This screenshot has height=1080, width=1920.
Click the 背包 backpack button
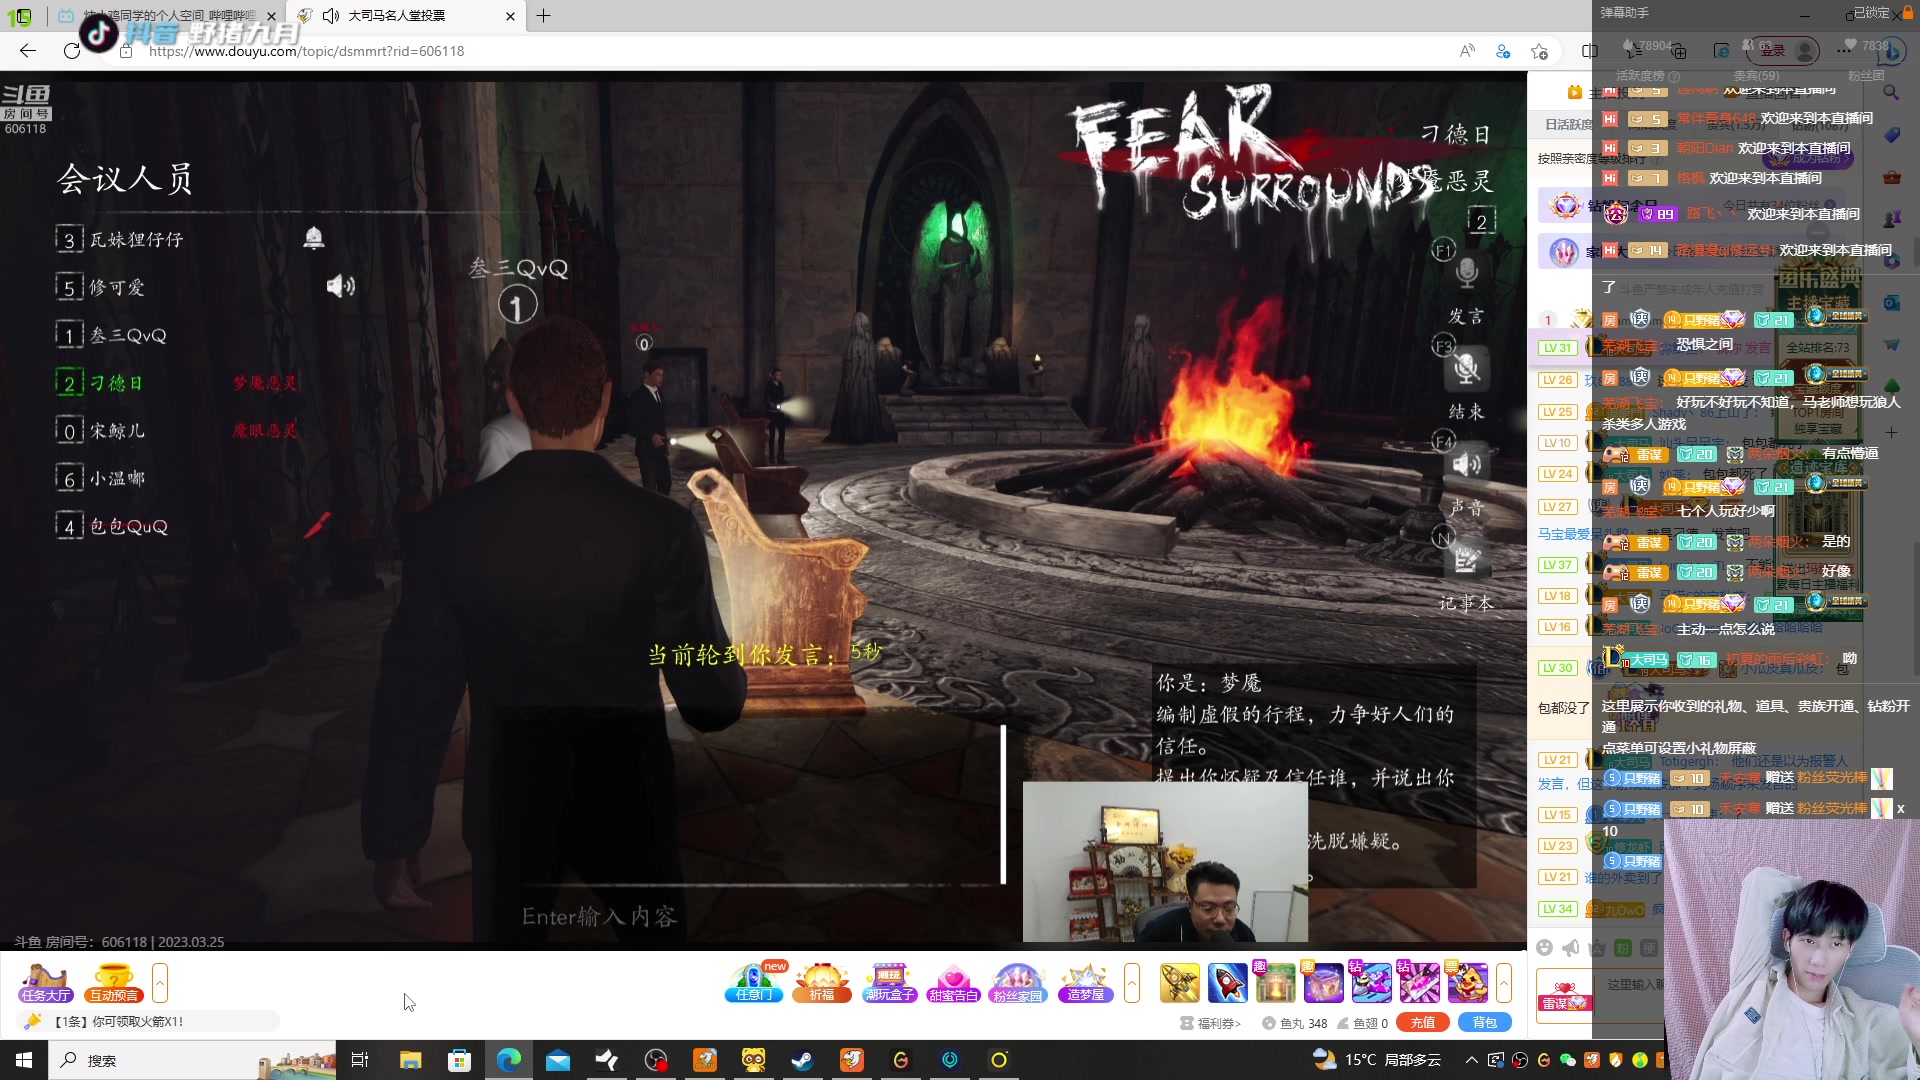click(x=1485, y=1022)
